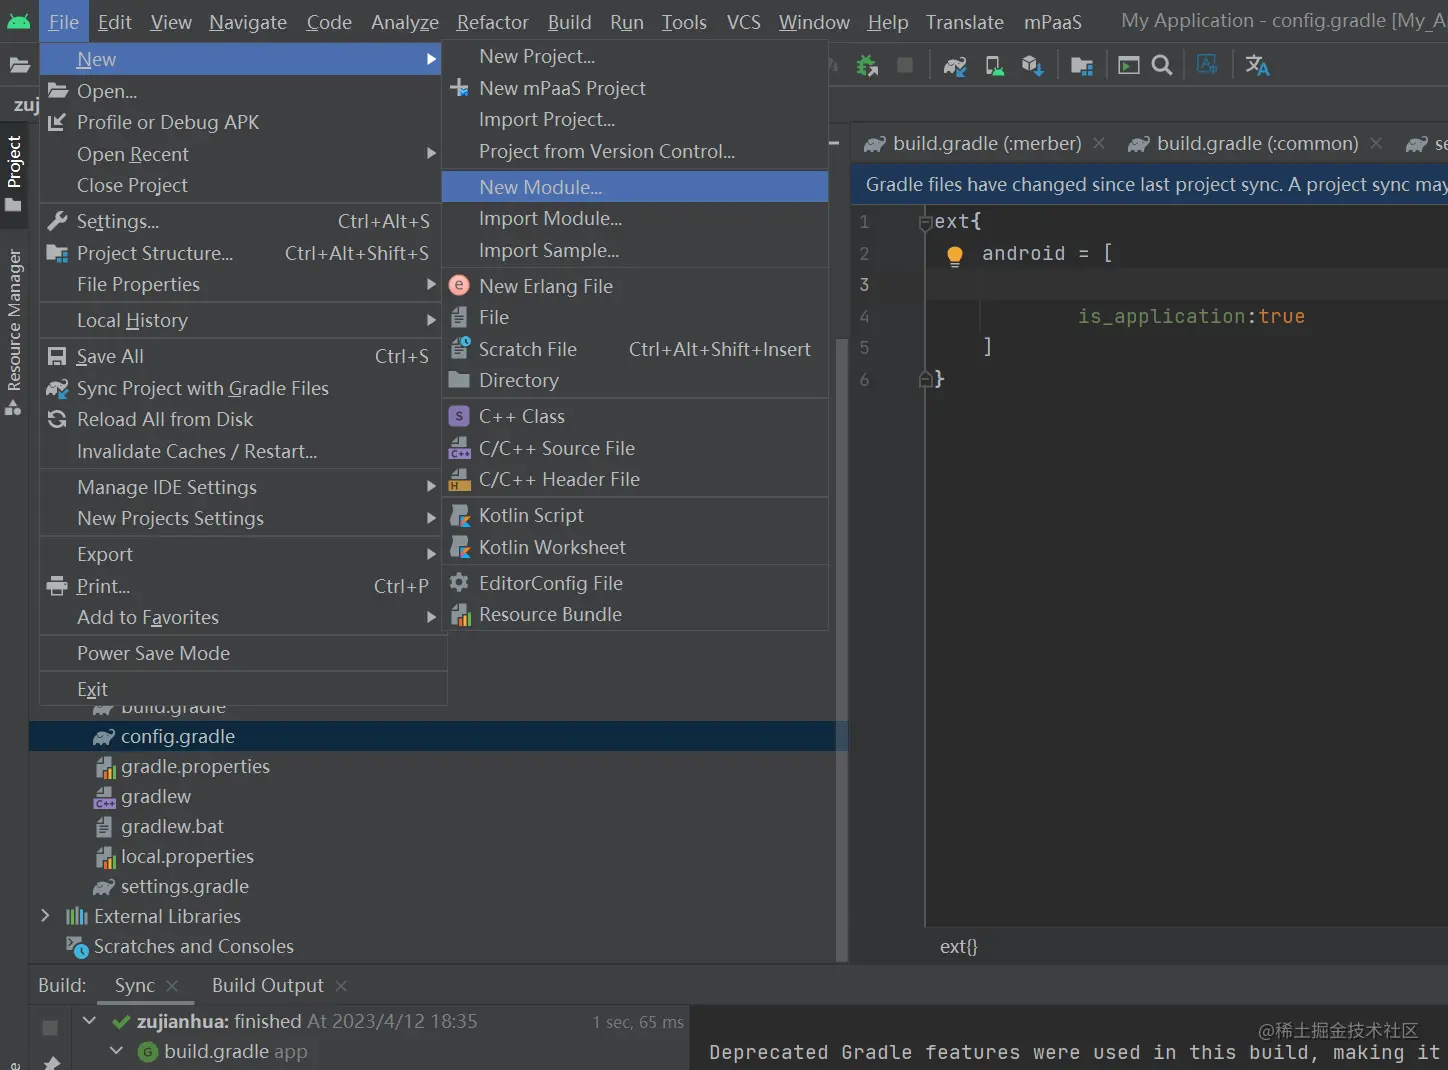Click the blue translate document icon
The image size is (1448, 1070).
[1208, 65]
